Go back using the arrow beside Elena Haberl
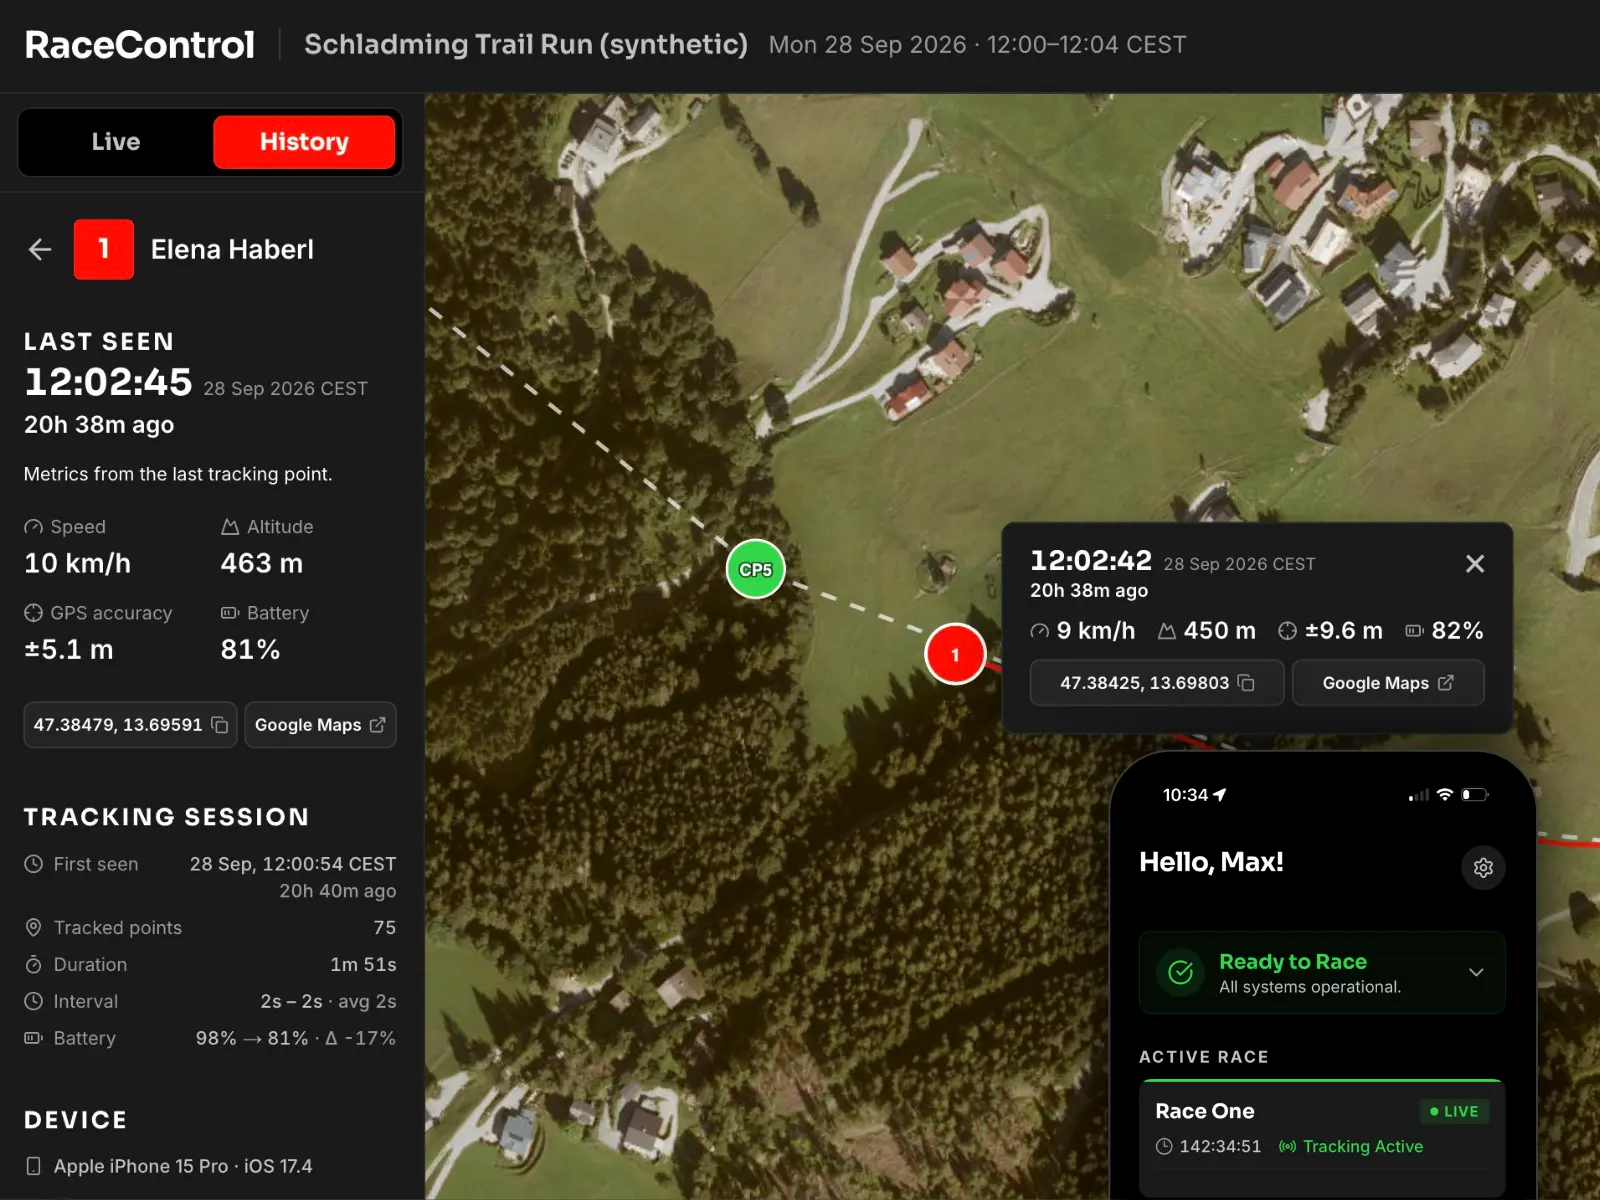Viewport: 1600px width, 1200px height. (40, 249)
